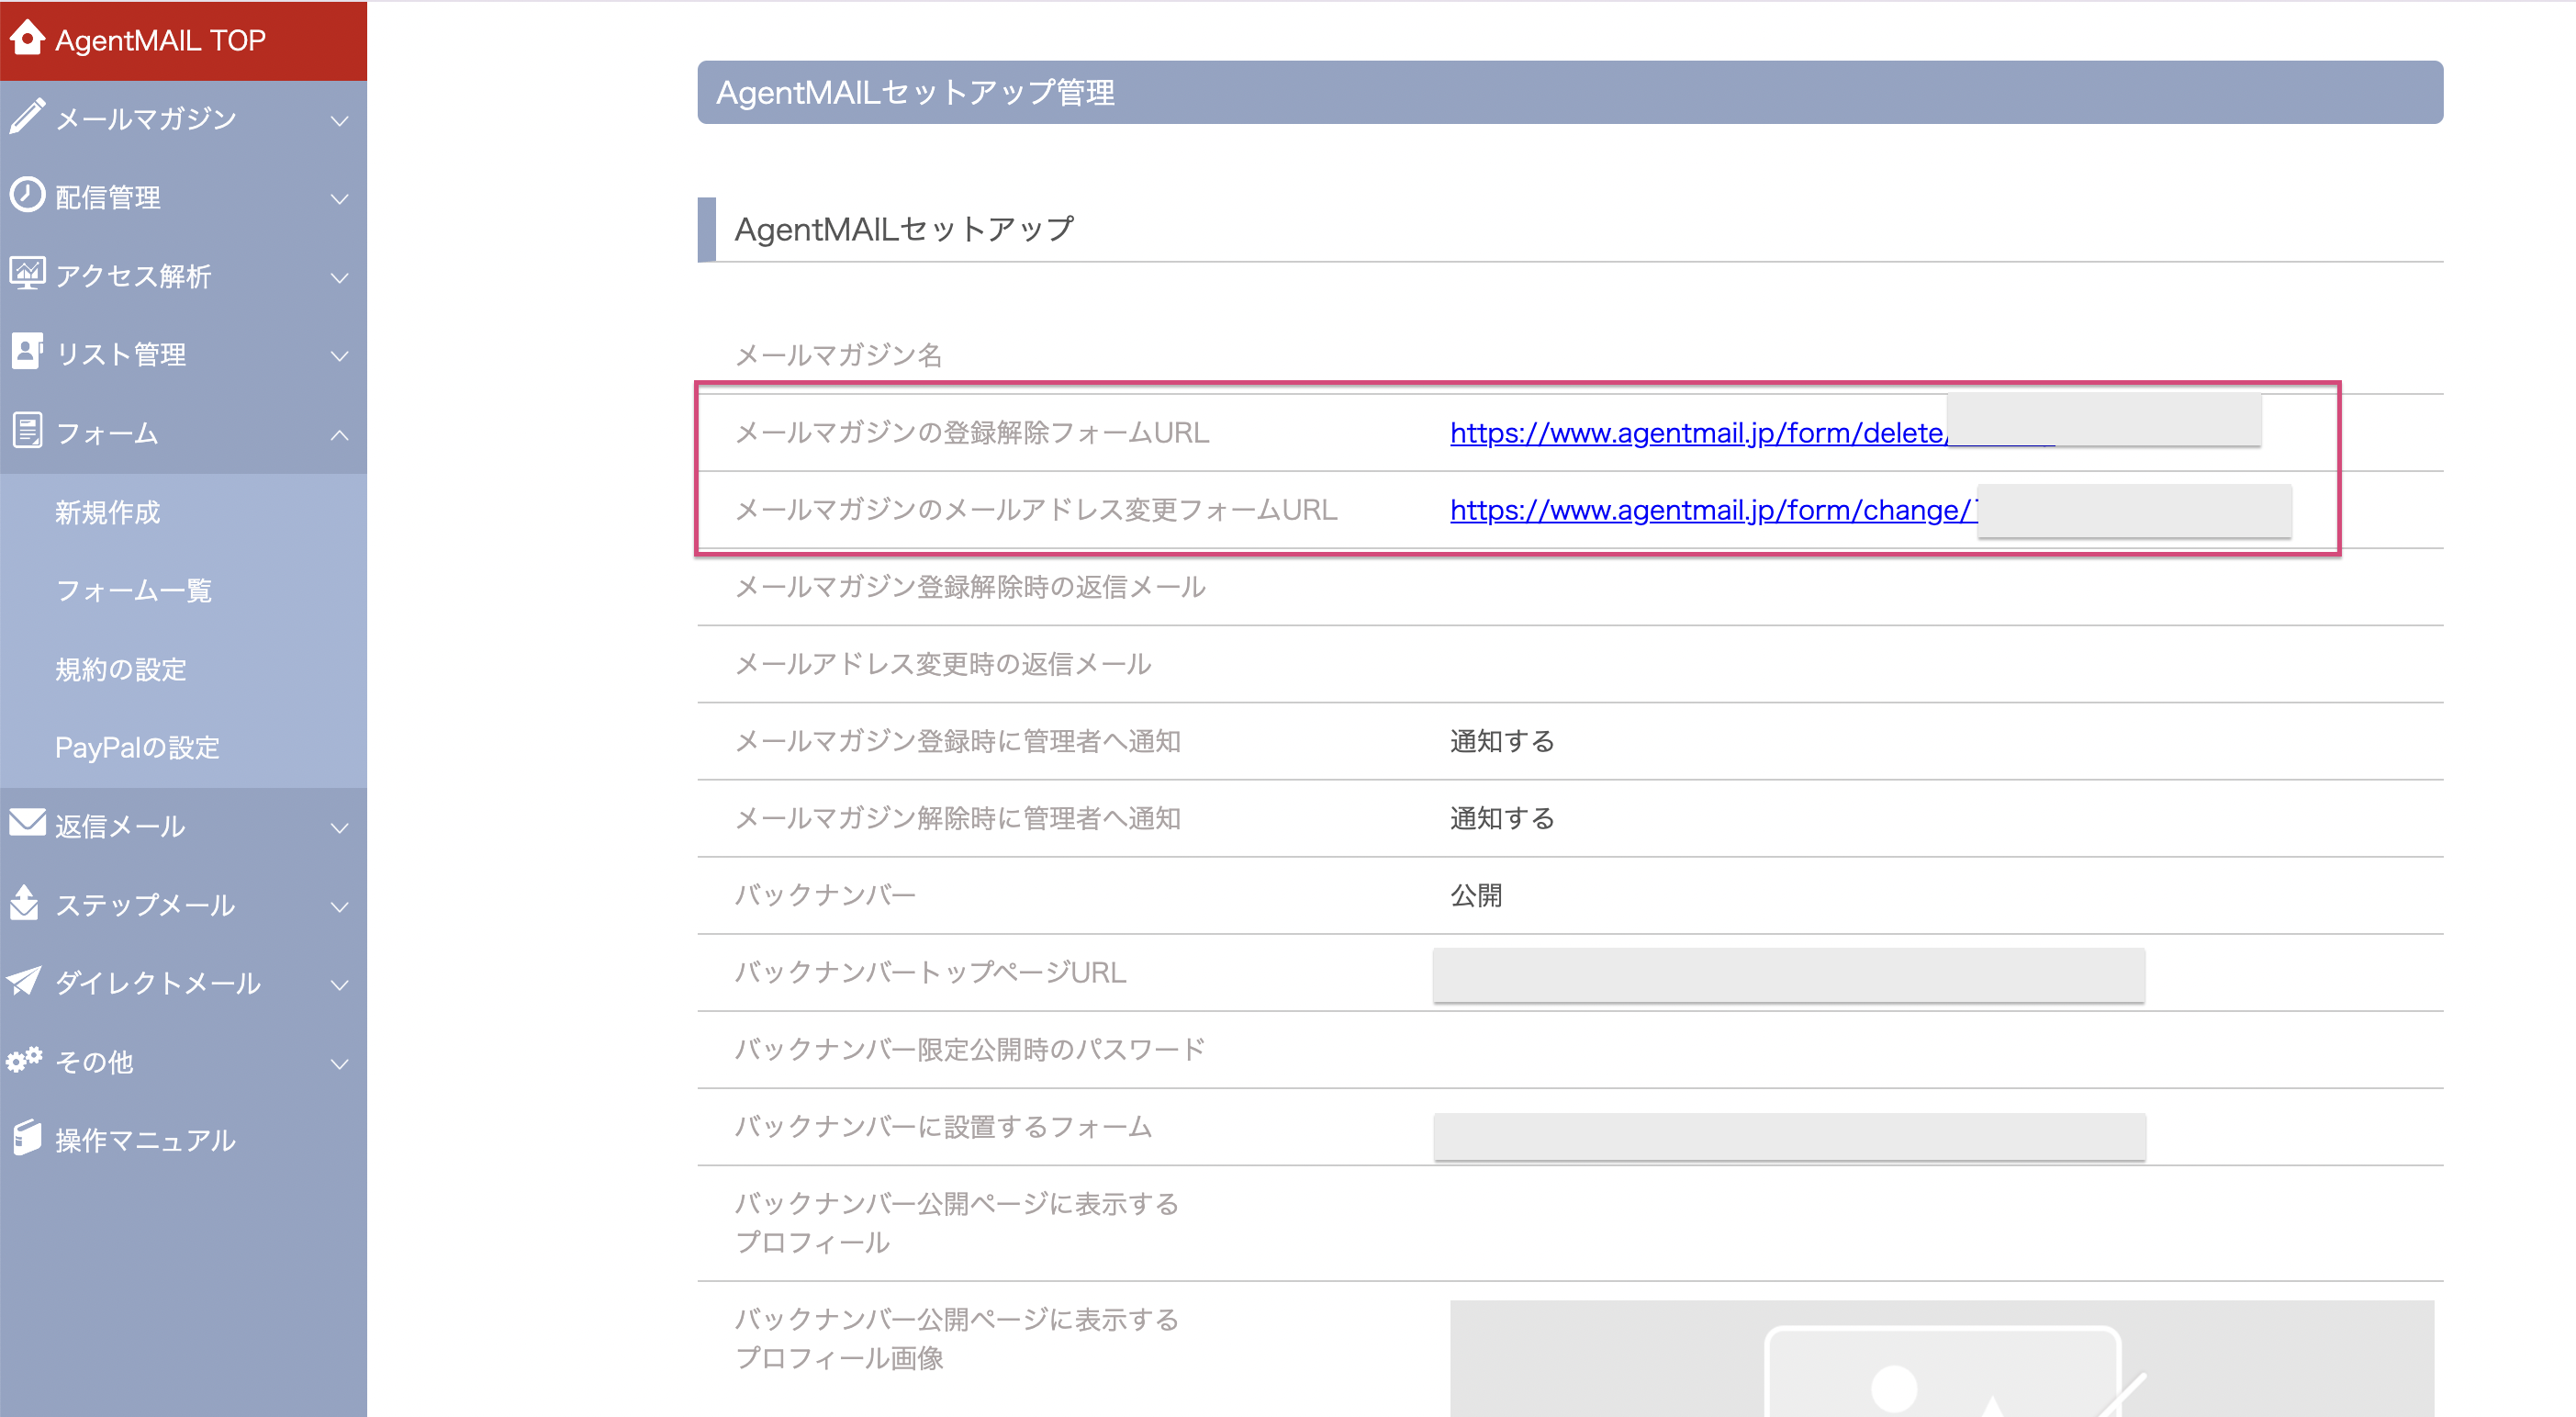
Task: Click the clock icon beside 配信管理
Action: (27, 195)
